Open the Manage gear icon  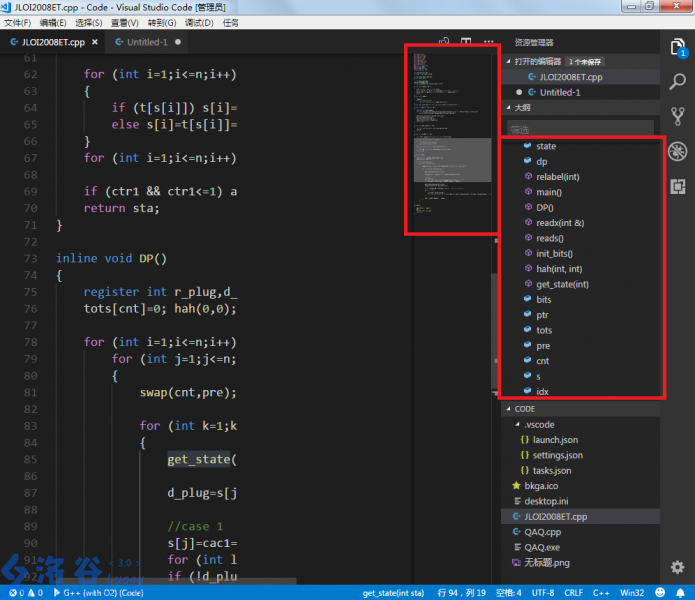click(x=677, y=567)
